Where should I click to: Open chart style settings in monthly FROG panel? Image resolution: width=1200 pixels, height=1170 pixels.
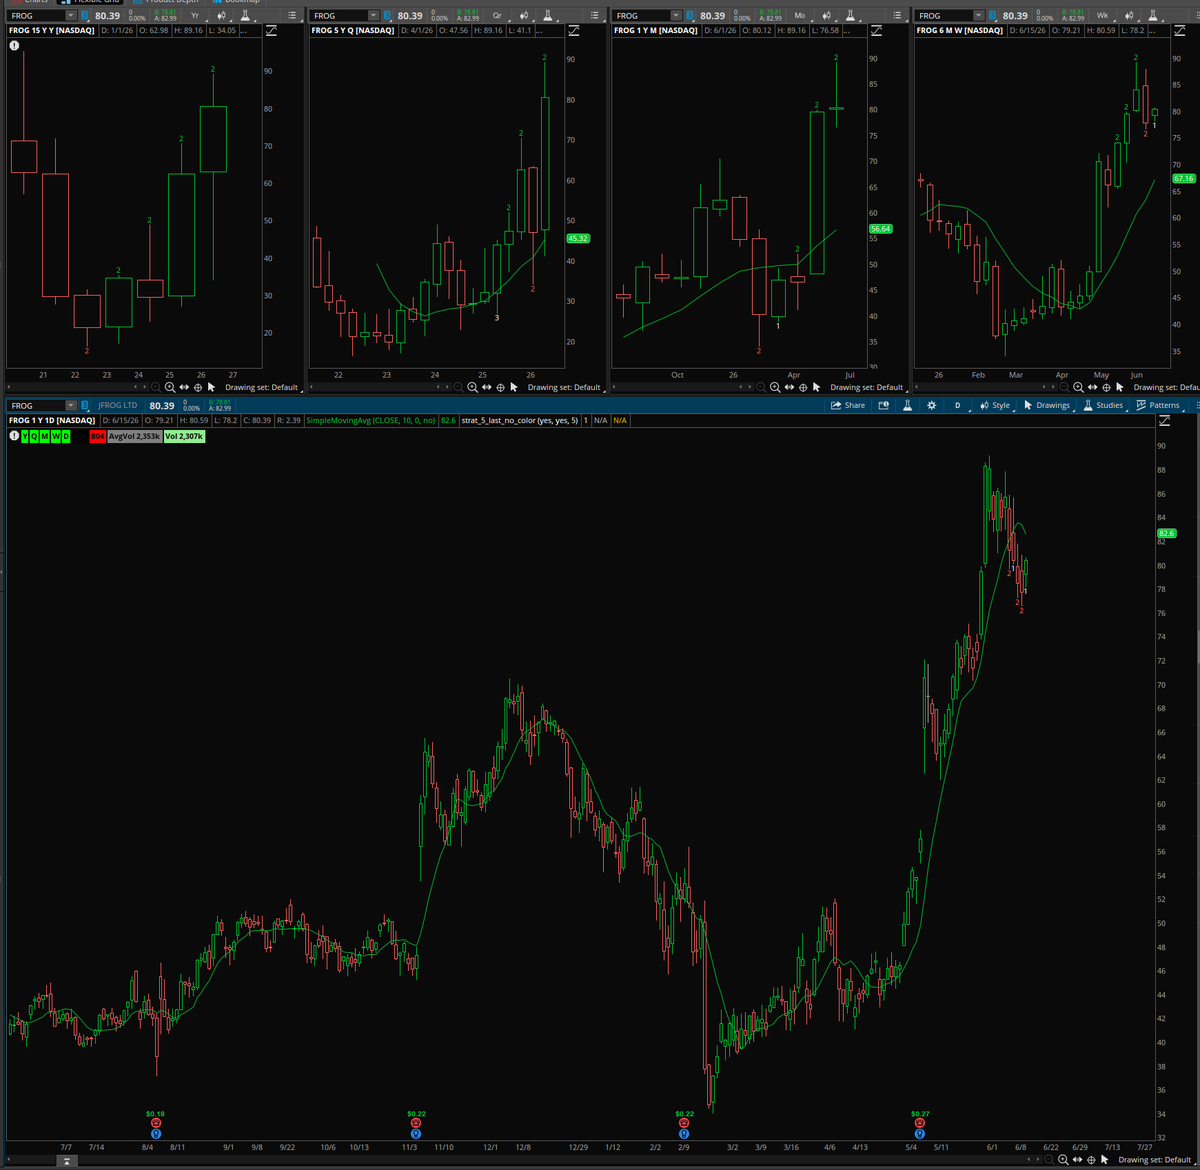(x=828, y=16)
